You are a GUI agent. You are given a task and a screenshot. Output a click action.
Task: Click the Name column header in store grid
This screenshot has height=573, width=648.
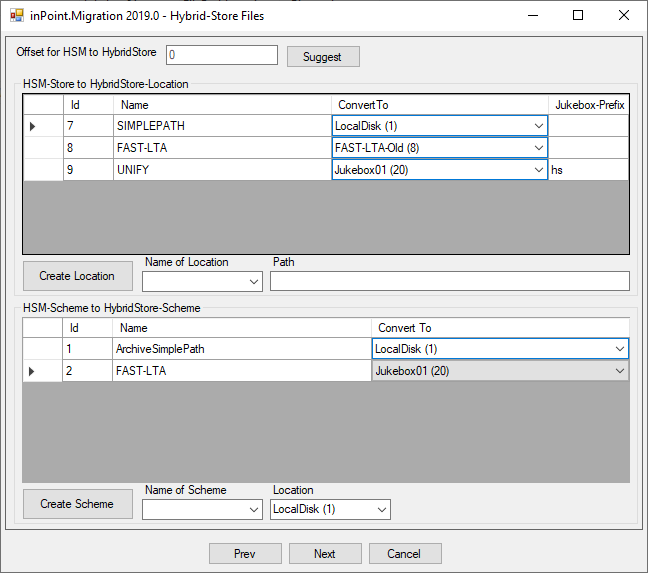pyautogui.click(x=222, y=105)
